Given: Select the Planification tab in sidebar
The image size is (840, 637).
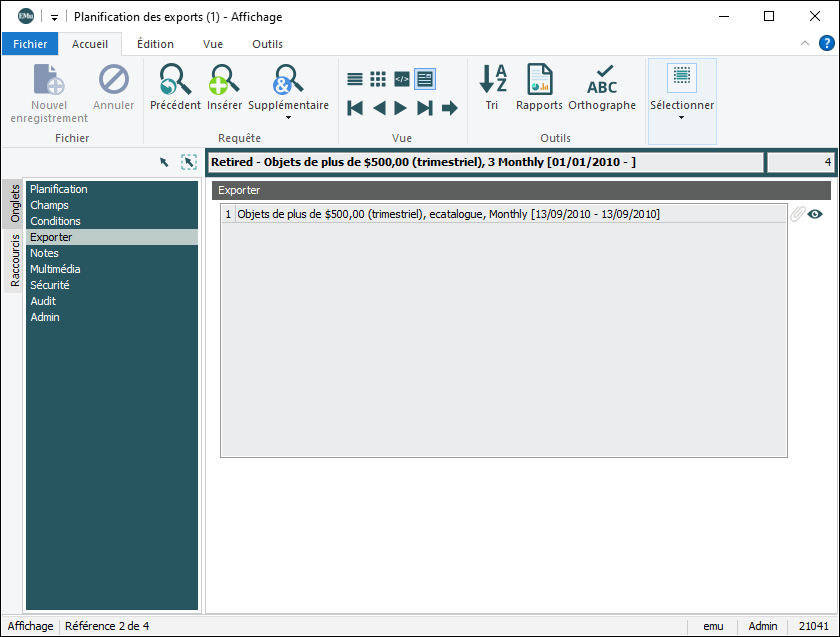Looking at the screenshot, I should 59,189.
